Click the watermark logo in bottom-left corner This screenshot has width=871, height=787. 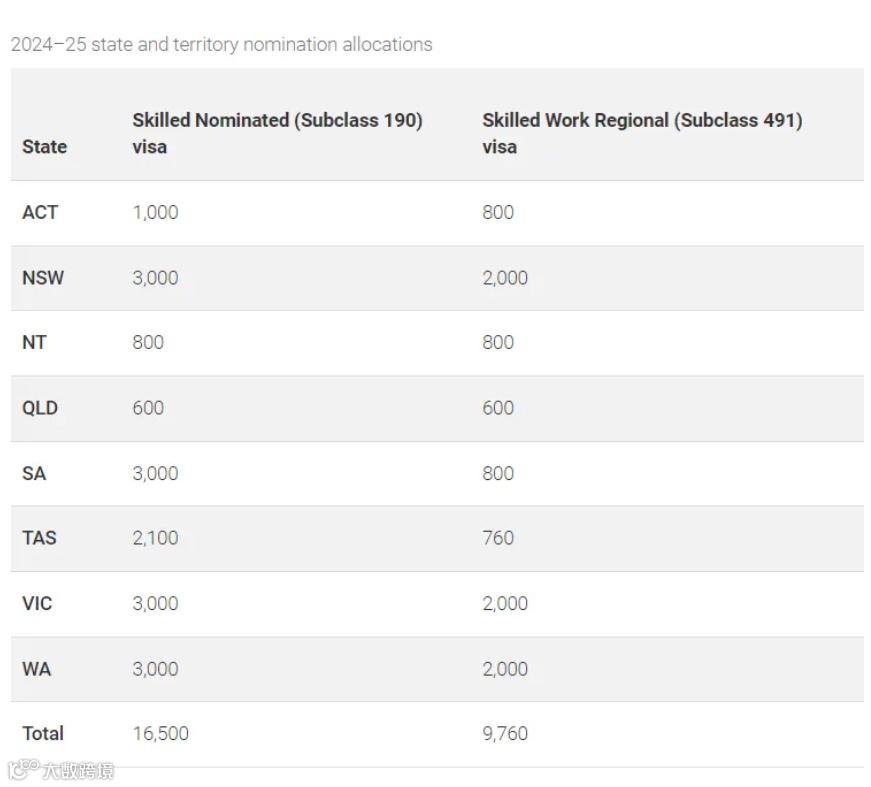pyautogui.click(x=60, y=770)
